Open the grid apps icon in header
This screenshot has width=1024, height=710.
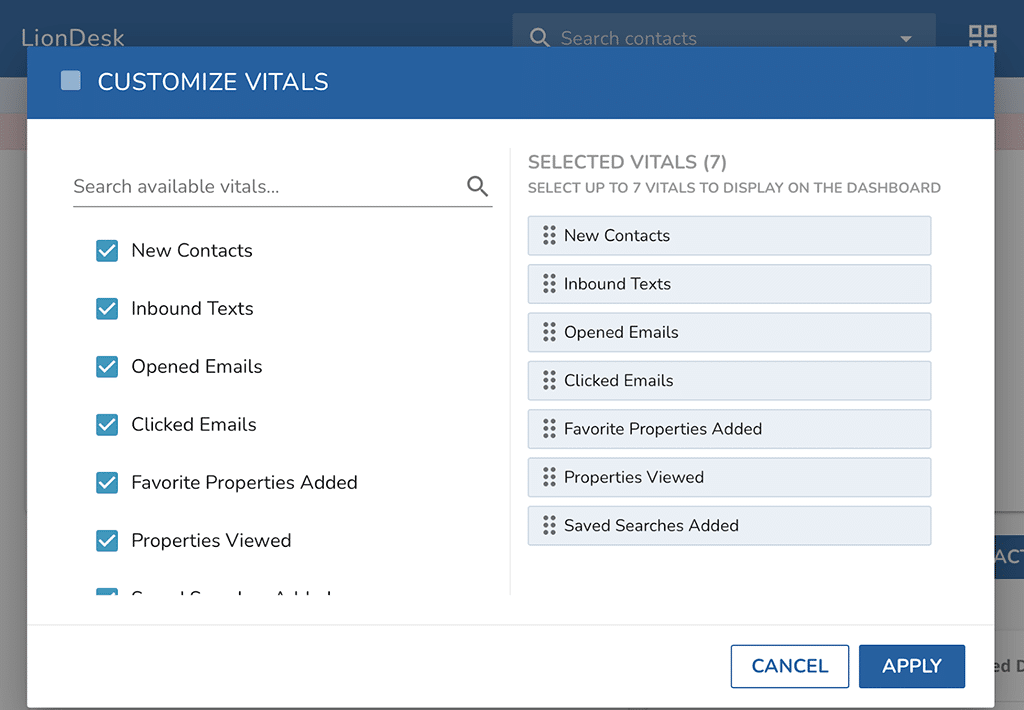[x=982, y=37]
